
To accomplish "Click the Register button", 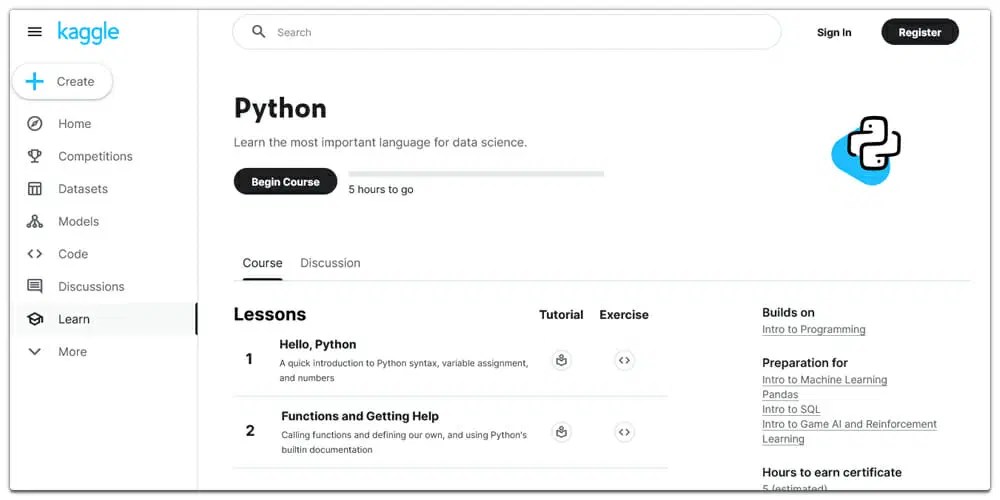I will click(x=919, y=32).
